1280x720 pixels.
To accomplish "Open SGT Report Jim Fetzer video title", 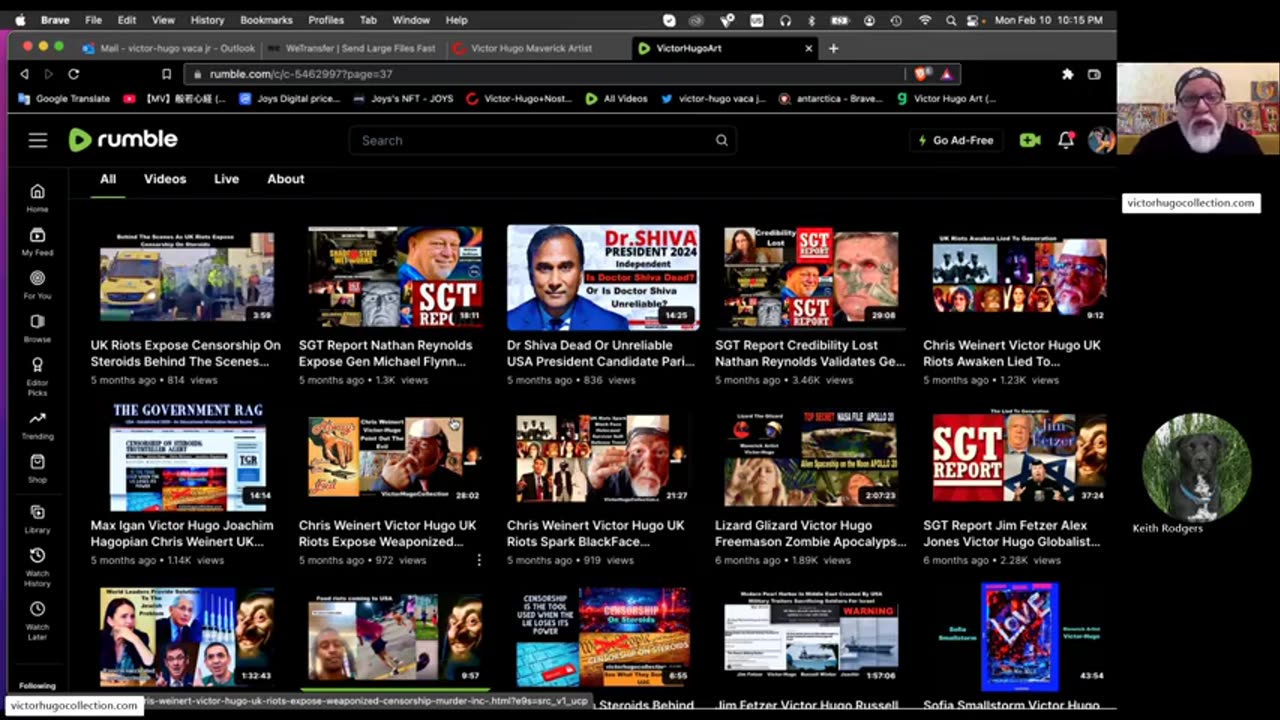I will pos(1011,533).
